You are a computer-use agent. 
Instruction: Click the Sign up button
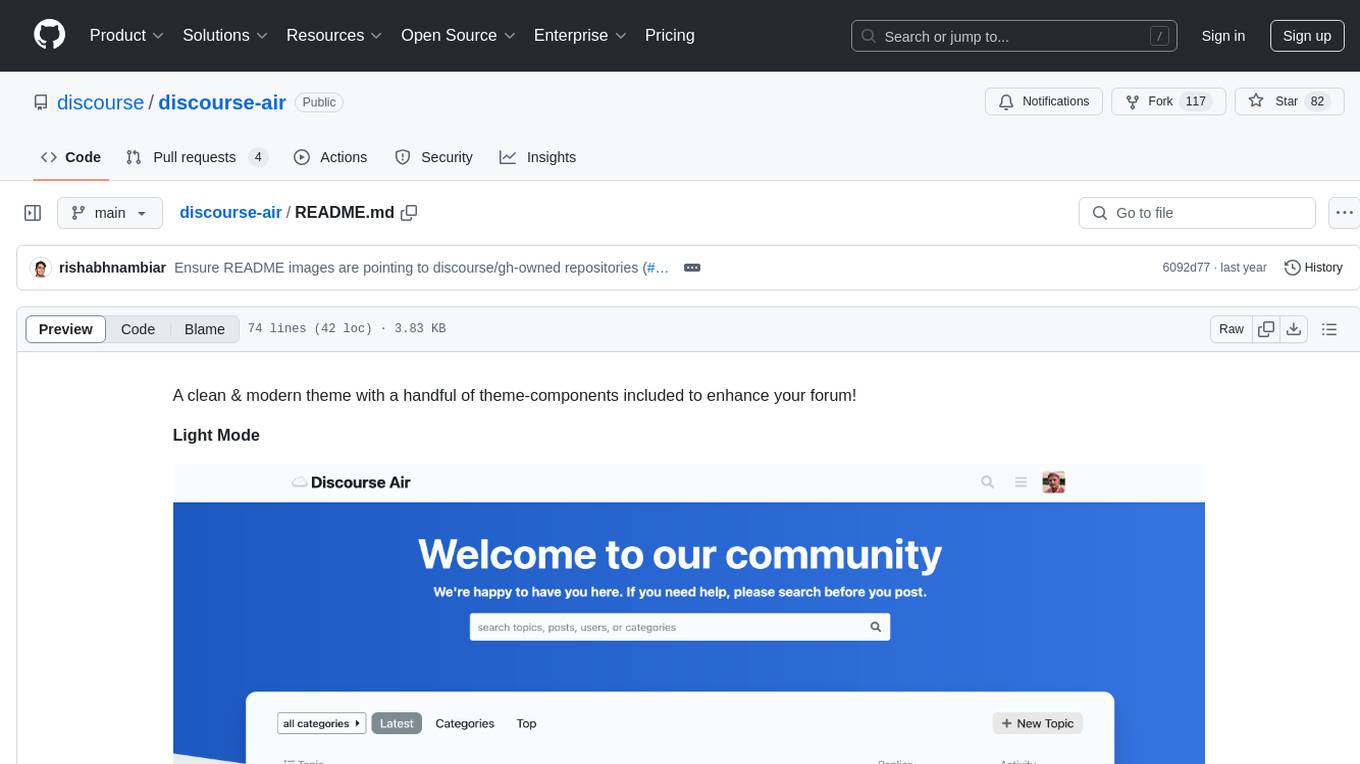tap(1306, 35)
